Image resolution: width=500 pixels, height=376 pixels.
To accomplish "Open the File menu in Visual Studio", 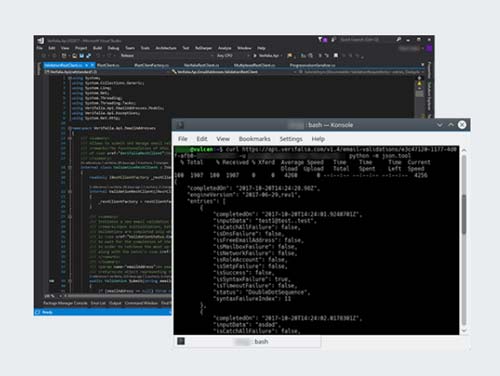I will [x=40, y=48].
